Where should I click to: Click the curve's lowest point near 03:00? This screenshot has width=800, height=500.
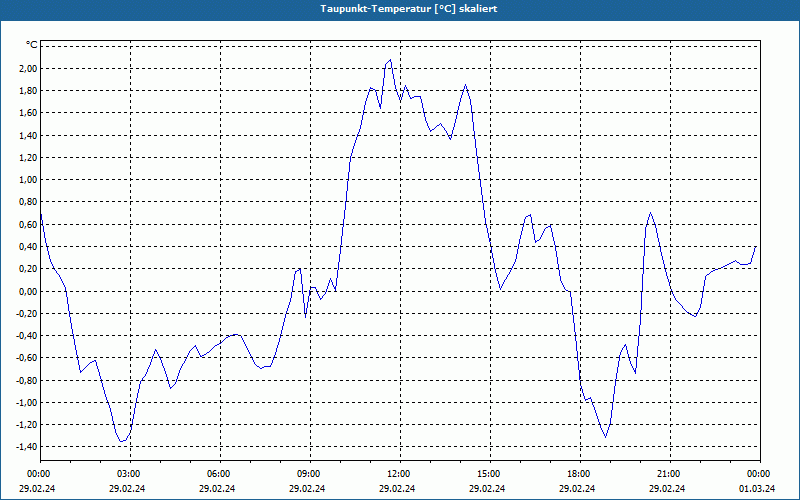point(121,441)
